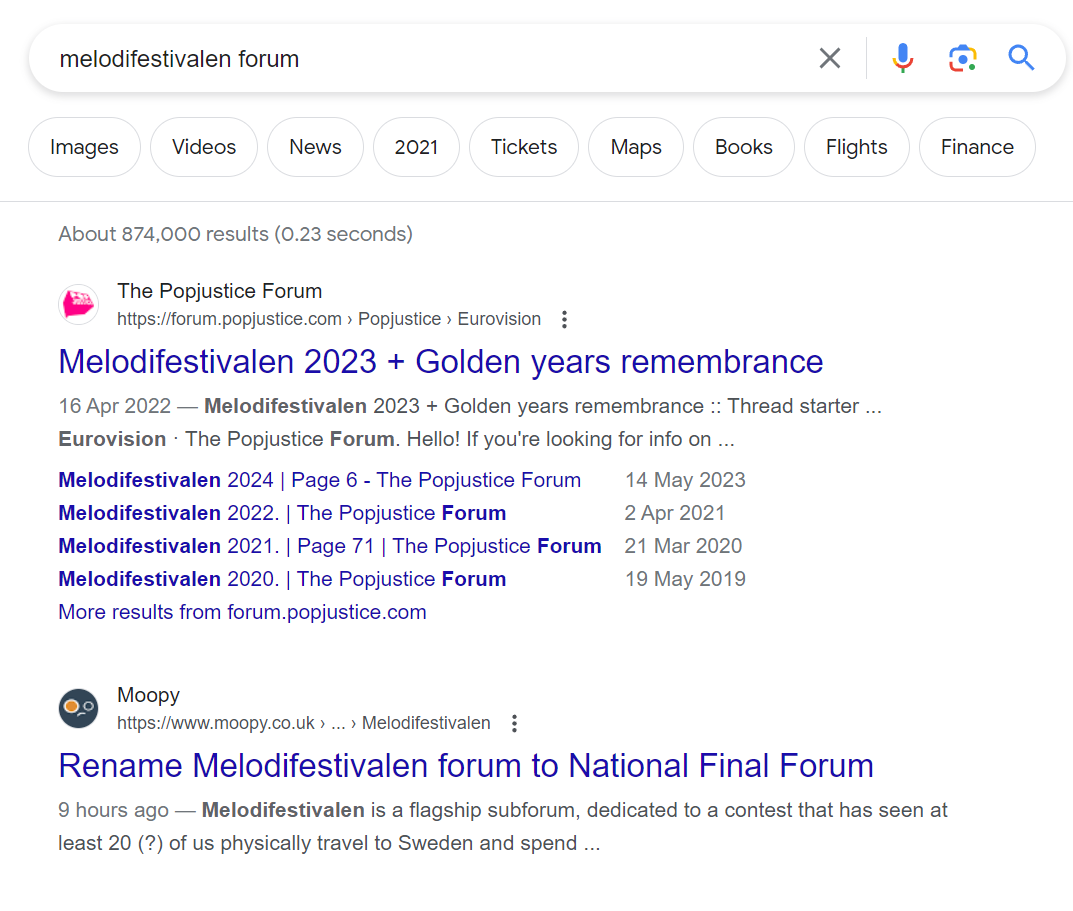Click the '14 May 2023' date
The width and height of the screenshot is (1073, 911).
pos(685,480)
